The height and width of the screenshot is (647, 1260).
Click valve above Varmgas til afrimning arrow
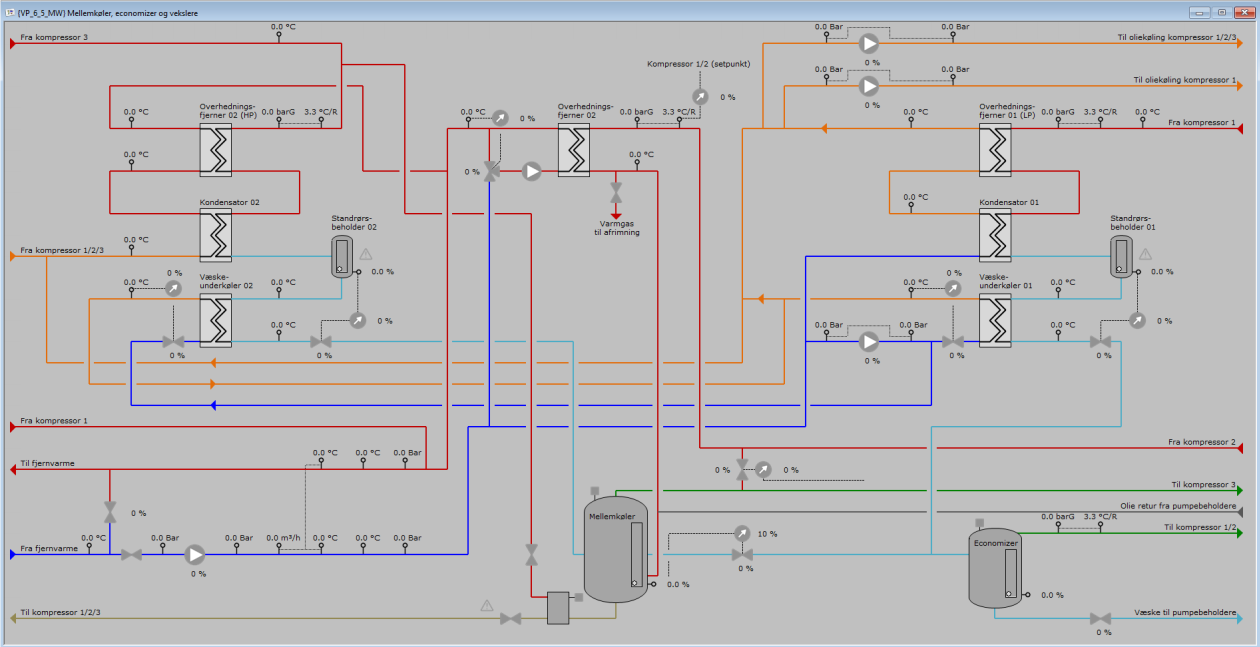point(616,190)
